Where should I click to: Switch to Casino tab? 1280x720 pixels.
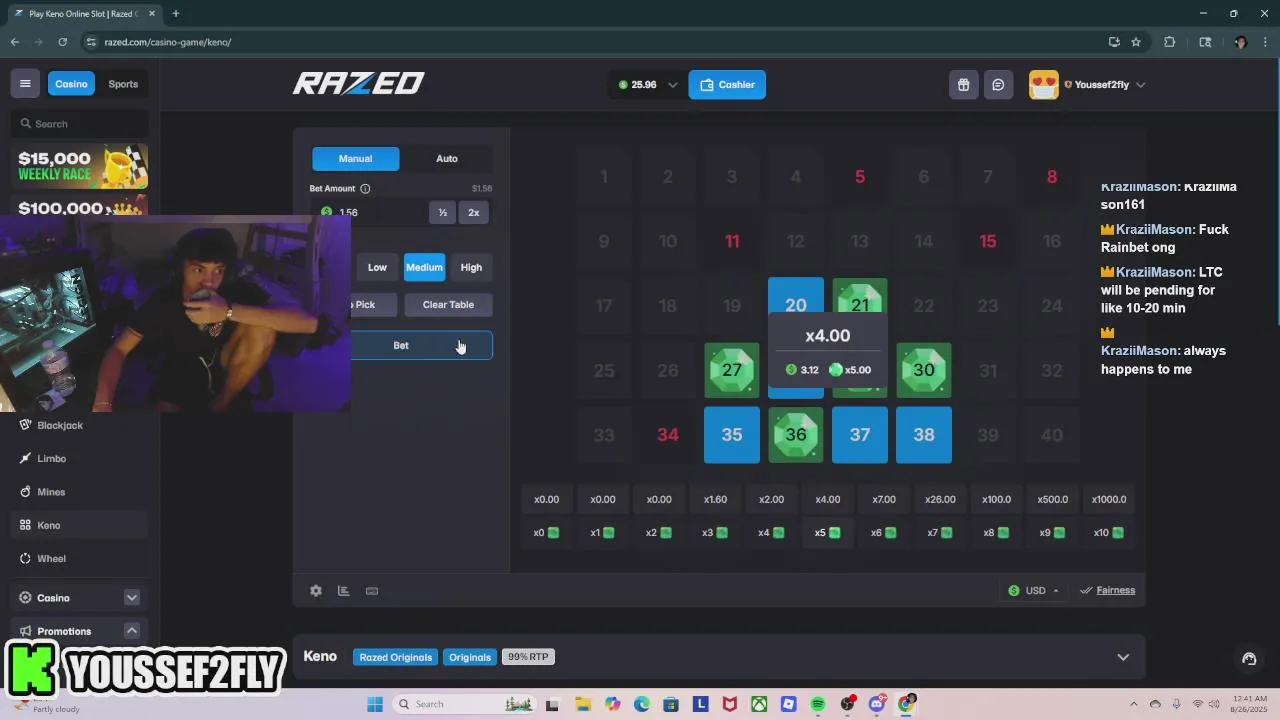click(x=71, y=84)
